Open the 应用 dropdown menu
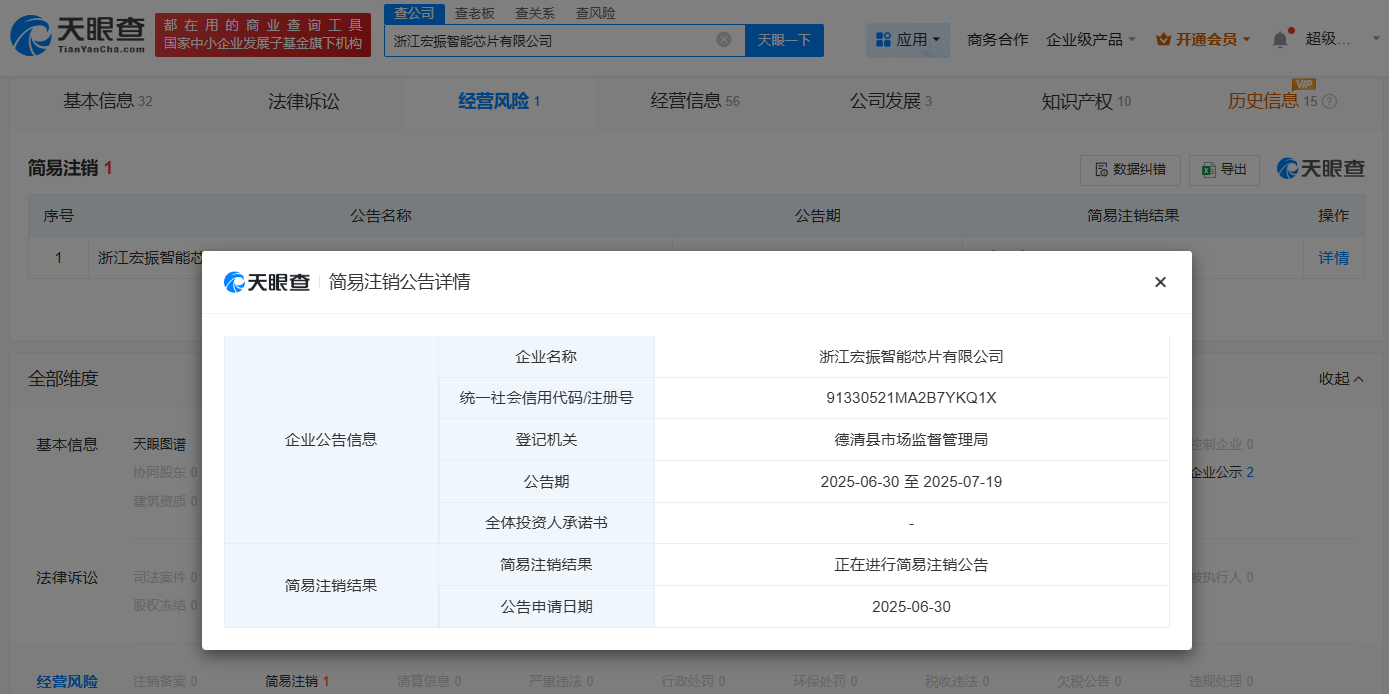This screenshot has height=694, width=1389. pyautogui.click(x=907, y=40)
